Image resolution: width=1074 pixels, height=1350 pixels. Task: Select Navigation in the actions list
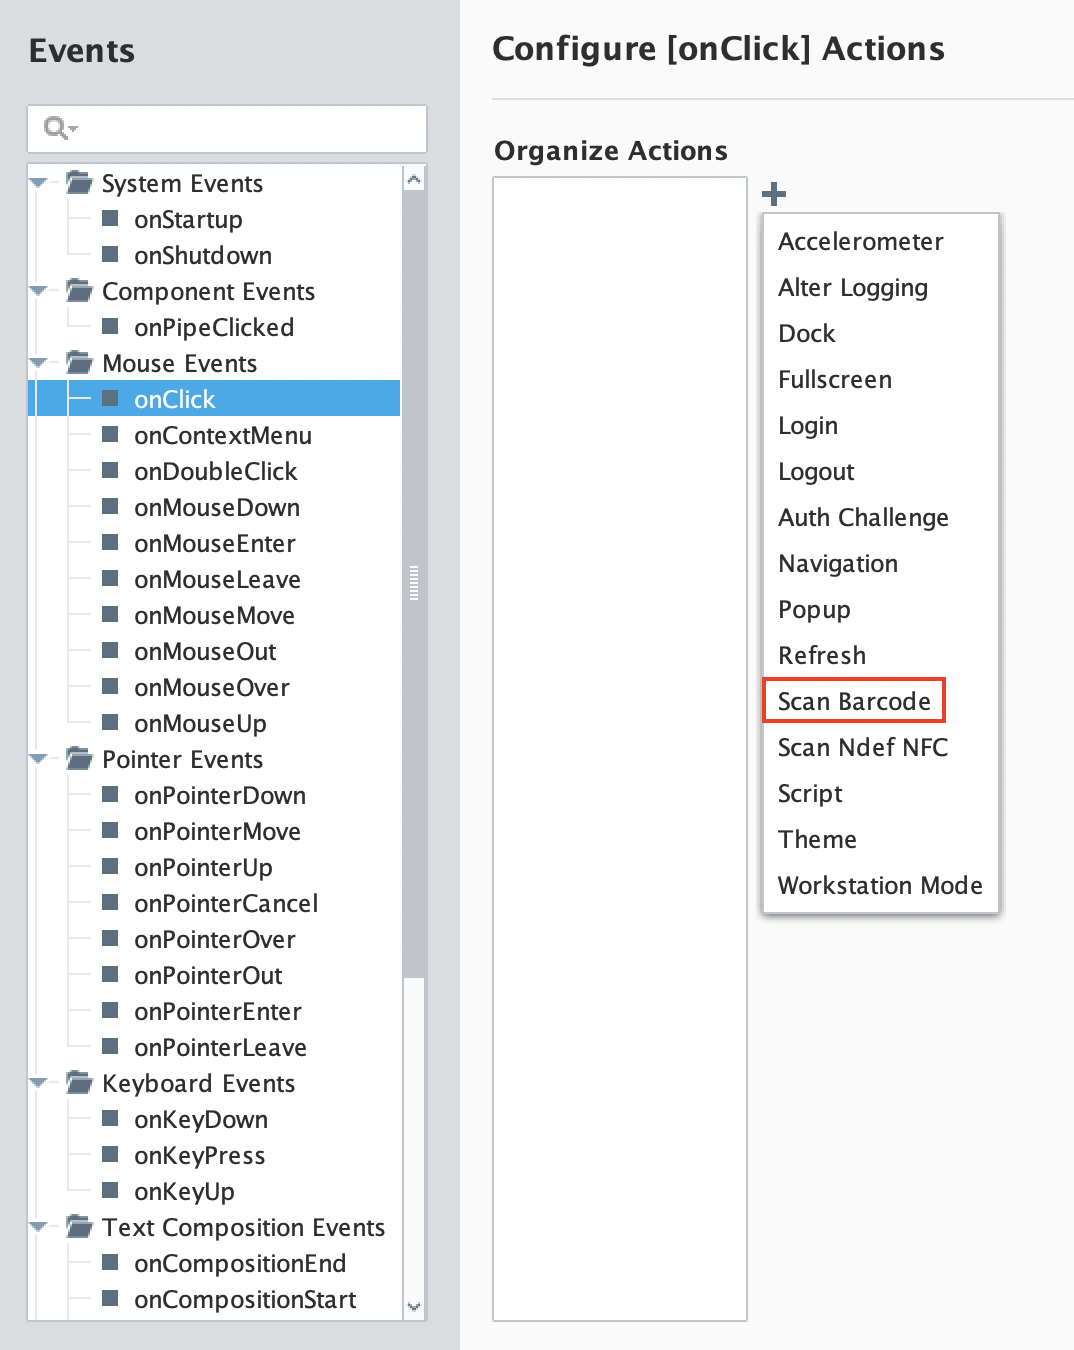click(x=838, y=563)
